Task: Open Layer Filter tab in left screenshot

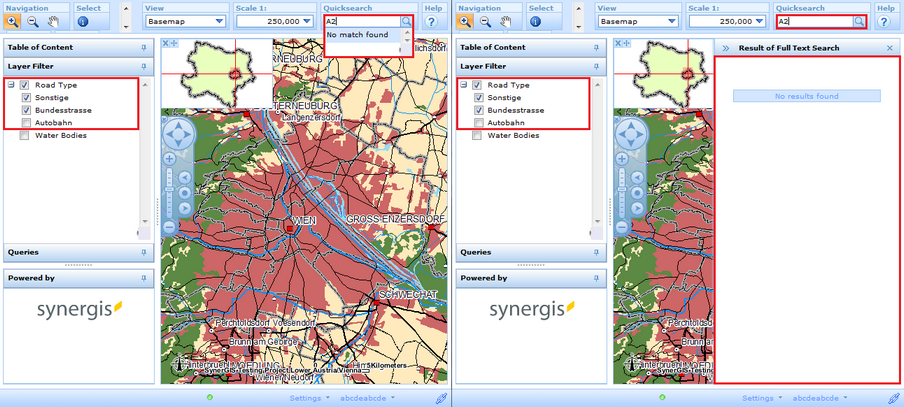Action: click(x=79, y=67)
